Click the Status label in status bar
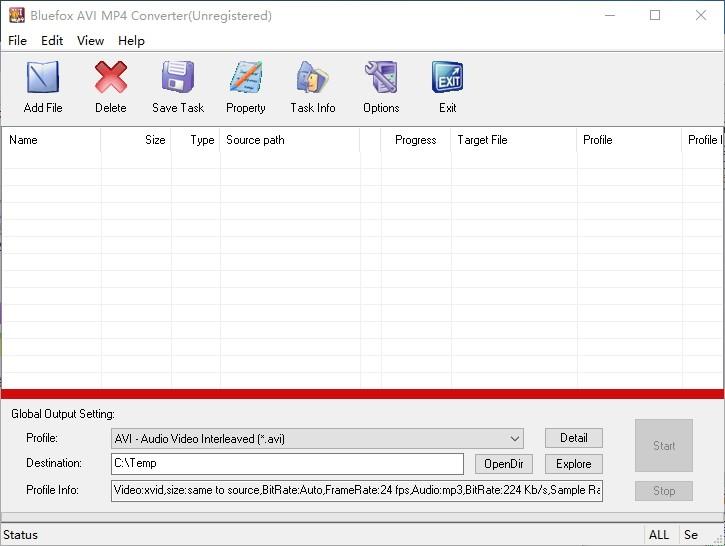 [20, 535]
